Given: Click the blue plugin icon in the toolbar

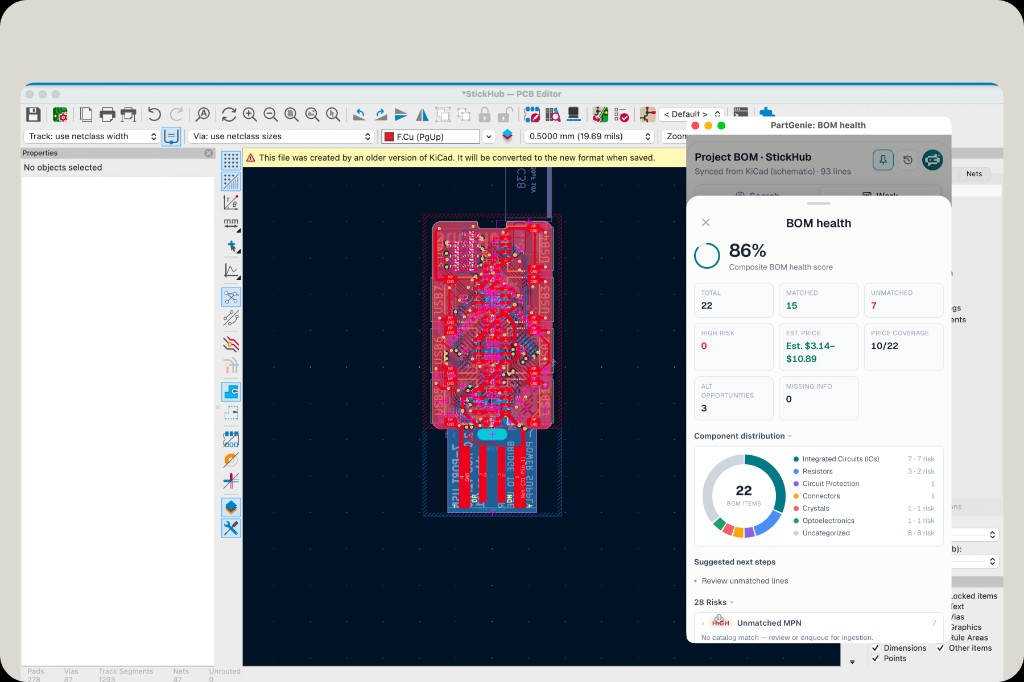Looking at the screenshot, I should click(x=767, y=112).
